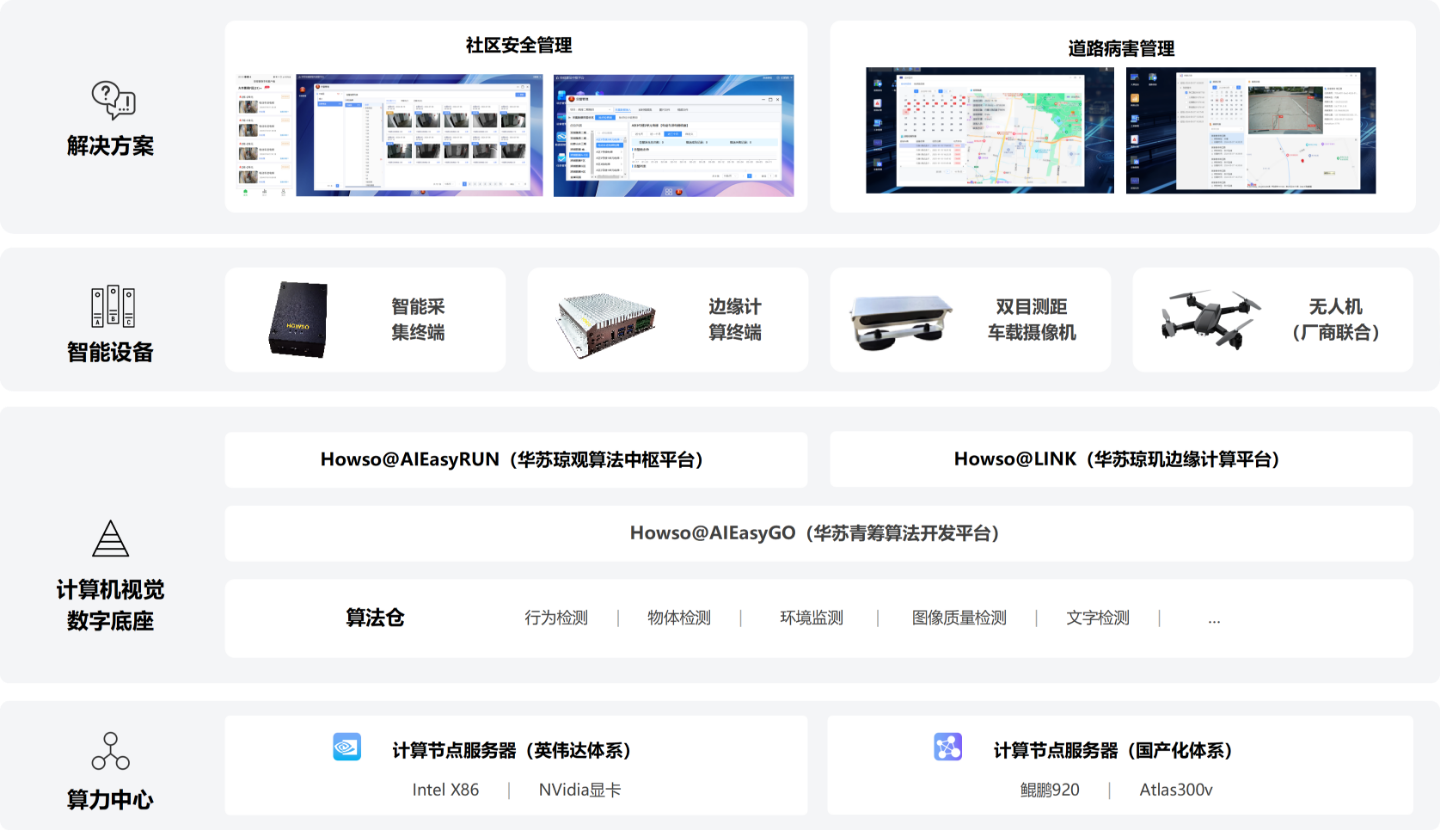
Task: Select the 边缘计算终端 hardware image
Action: pos(608,324)
